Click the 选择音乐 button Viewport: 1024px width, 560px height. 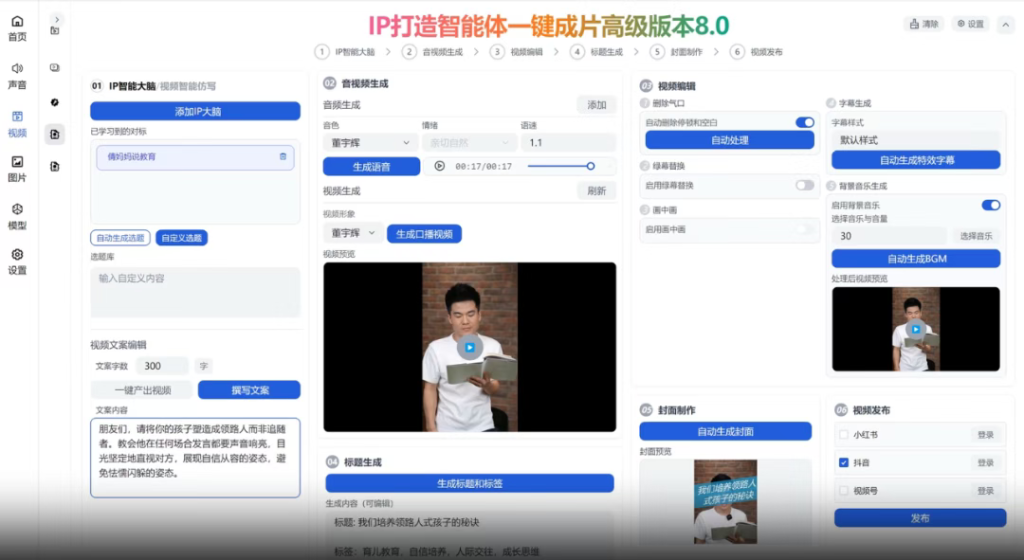(x=976, y=236)
